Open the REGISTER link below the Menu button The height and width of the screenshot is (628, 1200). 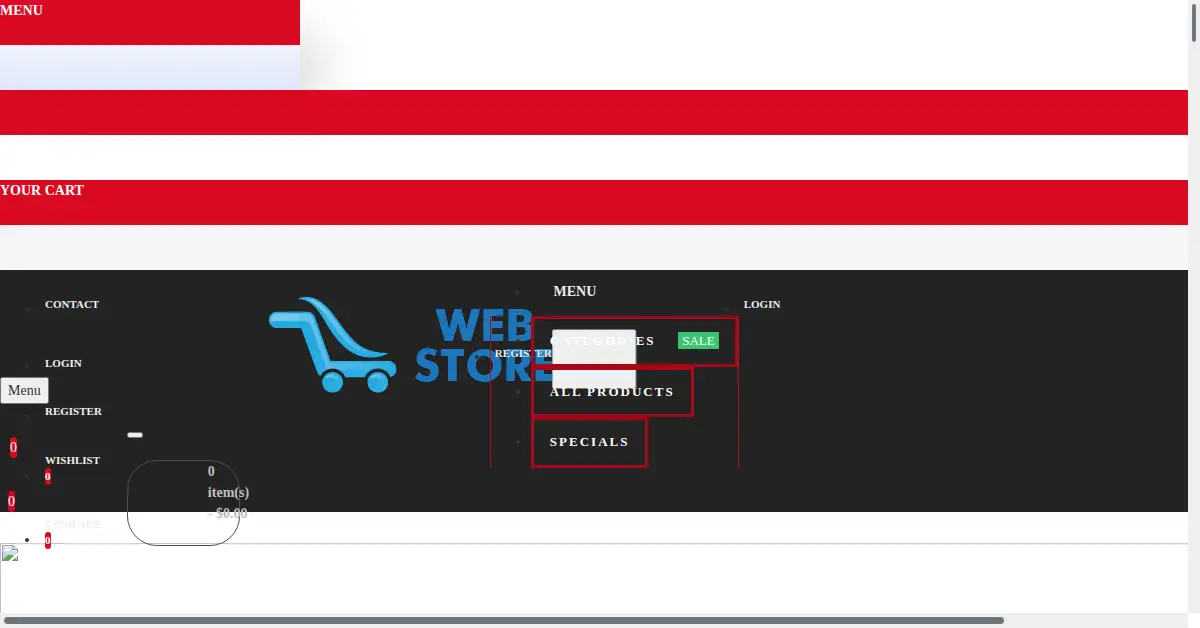[x=73, y=411]
